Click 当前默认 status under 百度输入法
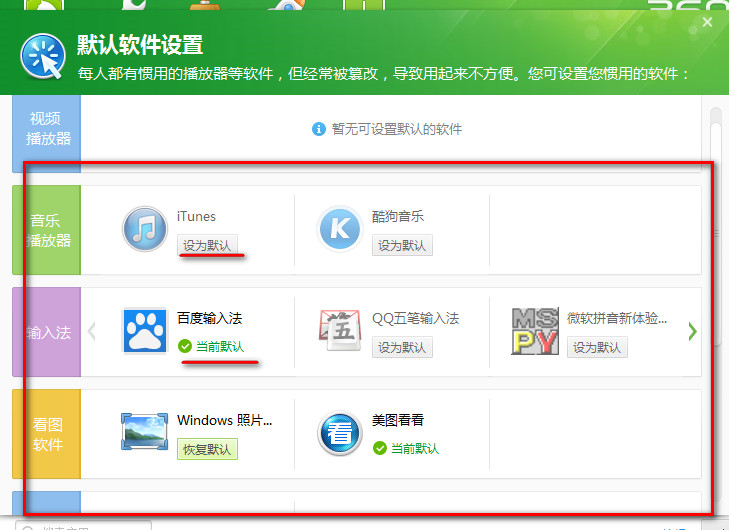Screen dimensions: 729x530 [x=220, y=346]
